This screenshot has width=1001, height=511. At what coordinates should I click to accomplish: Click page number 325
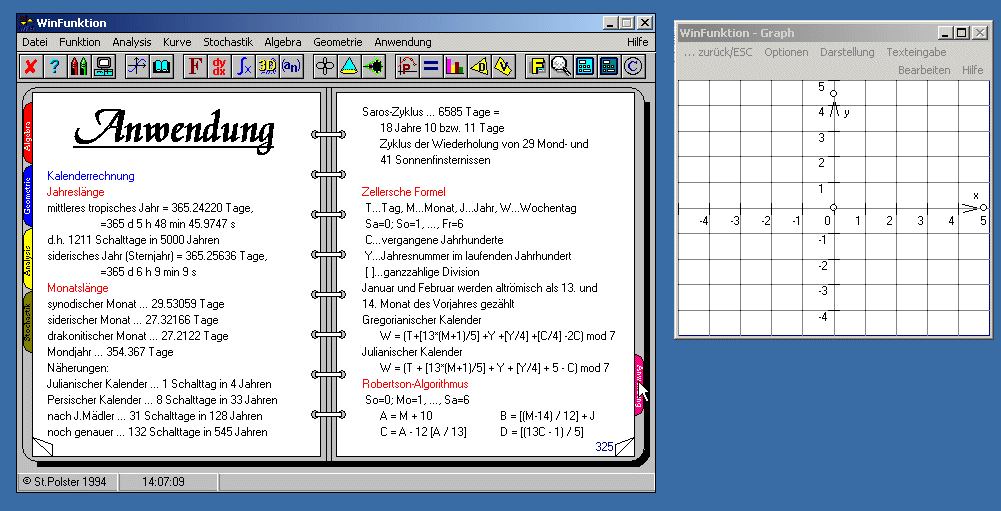(604, 446)
